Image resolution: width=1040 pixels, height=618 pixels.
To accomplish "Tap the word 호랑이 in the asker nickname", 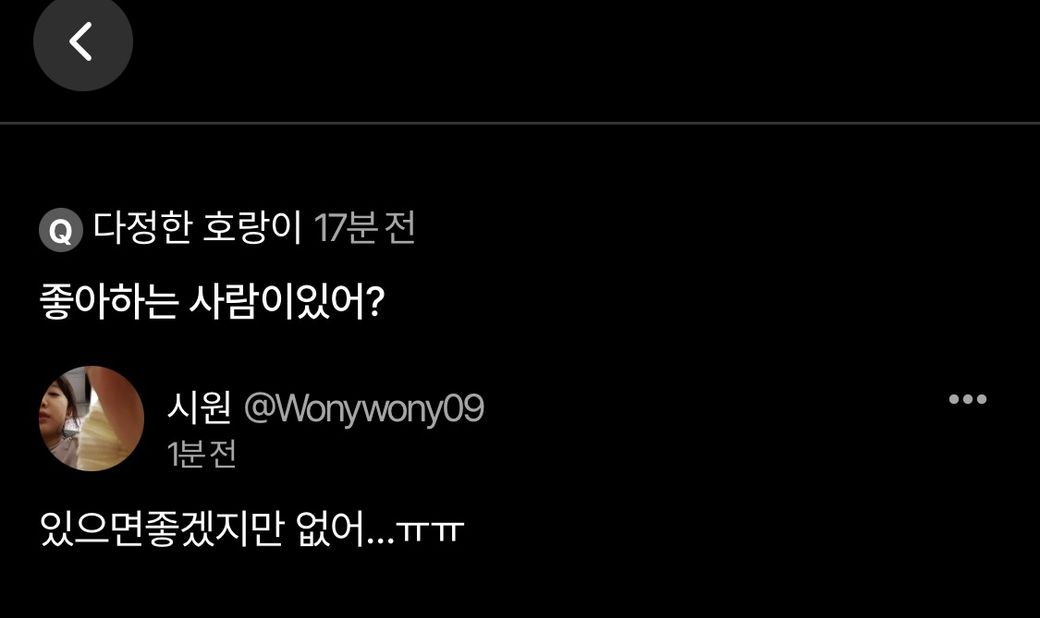I will (x=252, y=227).
